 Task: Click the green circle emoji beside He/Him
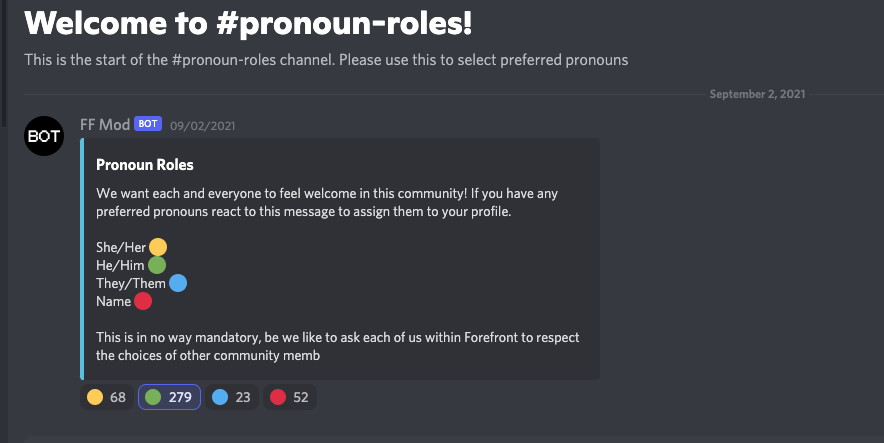(x=156, y=265)
